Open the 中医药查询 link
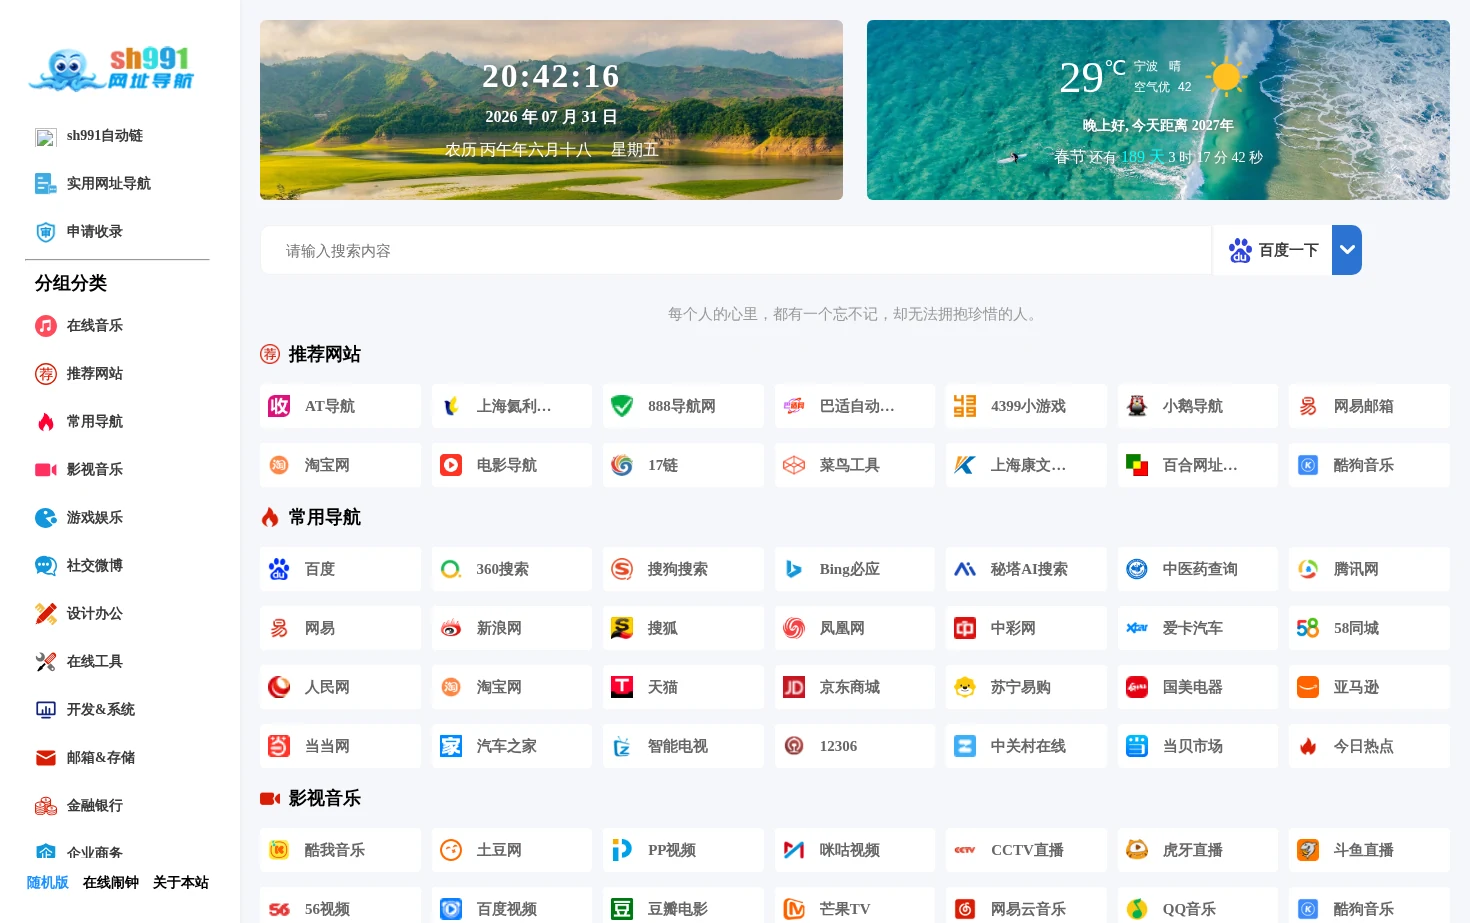The image size is (1470, 923). (x=1198, y=569)
